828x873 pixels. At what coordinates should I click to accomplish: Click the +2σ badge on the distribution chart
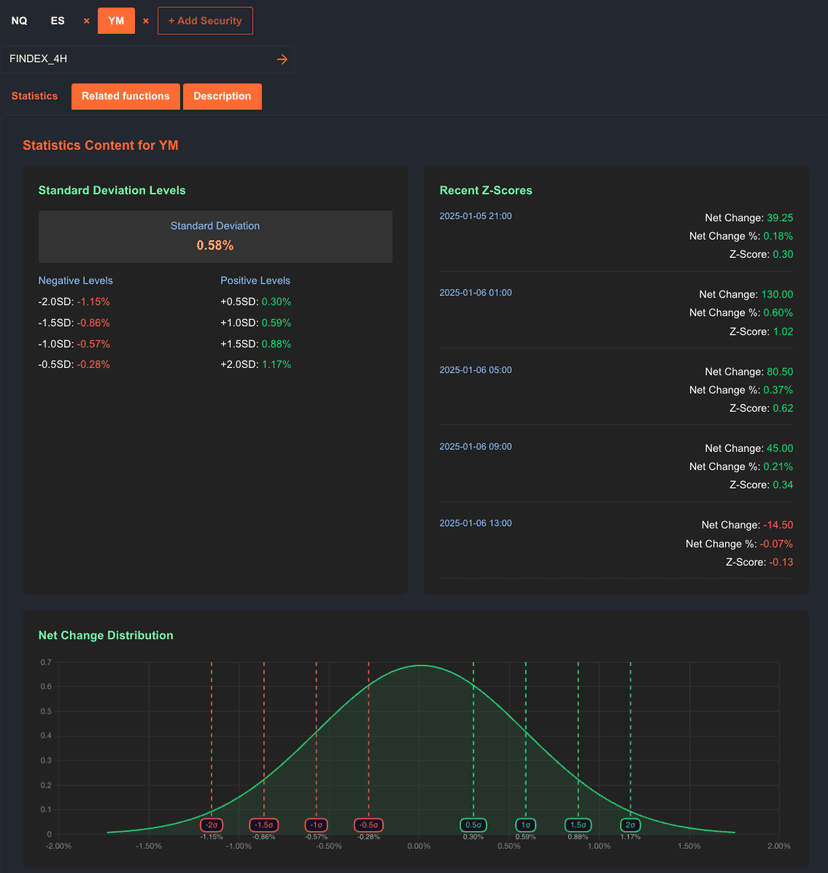[x=629, y=825]
